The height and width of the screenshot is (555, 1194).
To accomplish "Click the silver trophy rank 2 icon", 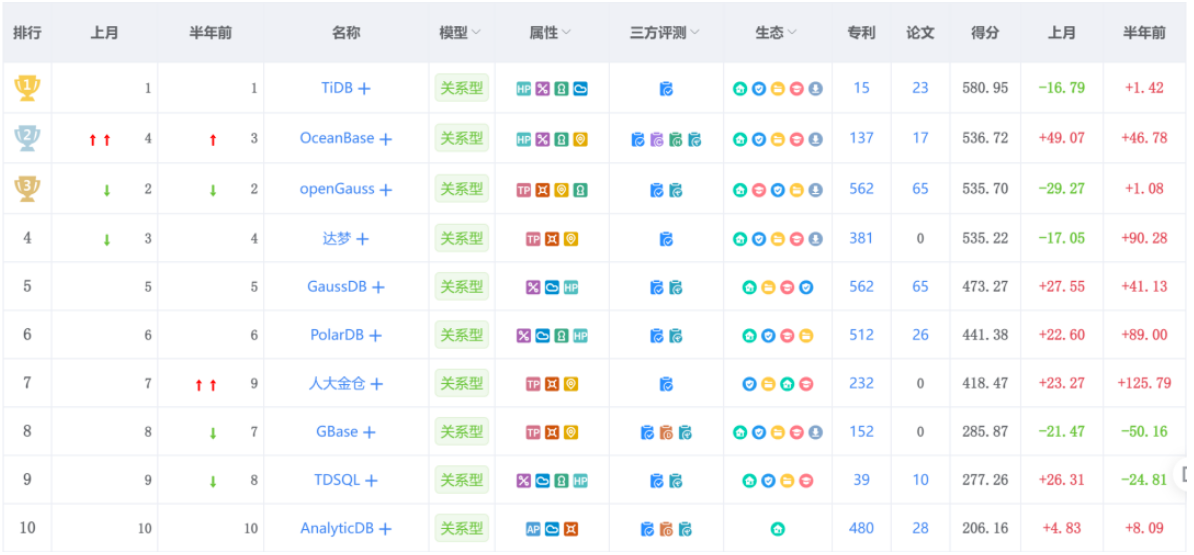I will tap(27, 138).
